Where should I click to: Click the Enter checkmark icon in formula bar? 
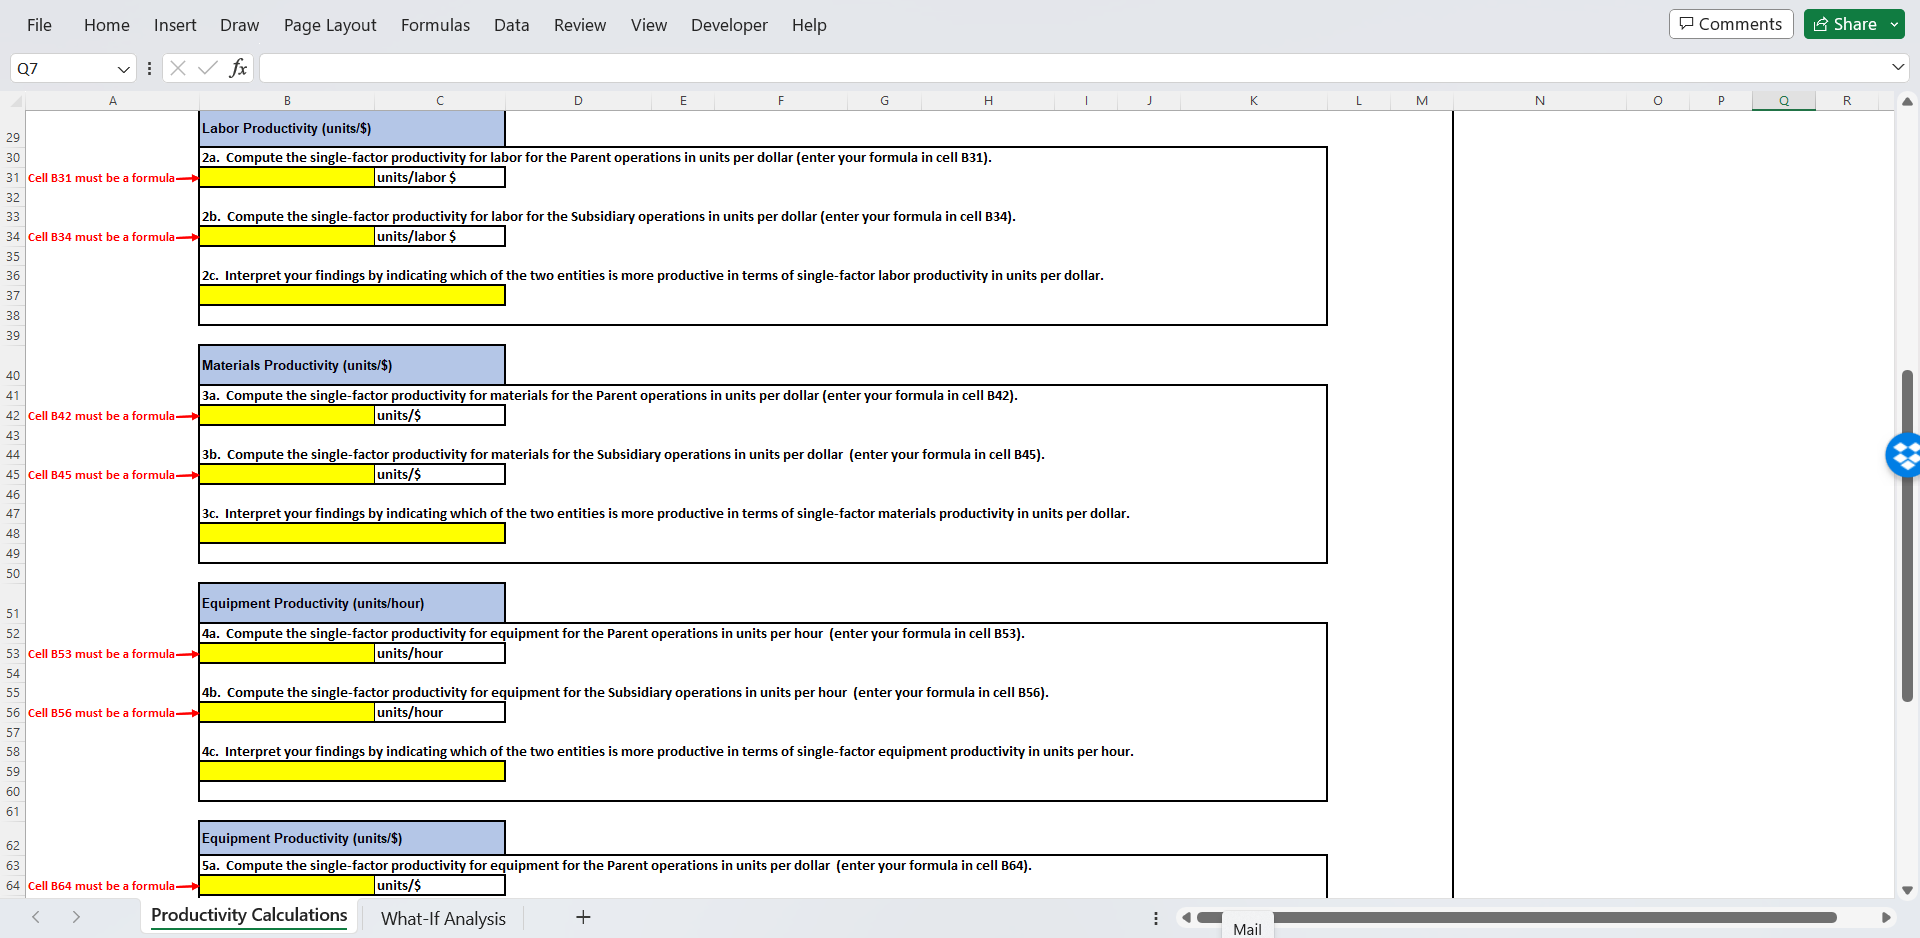tap(207, 68)
